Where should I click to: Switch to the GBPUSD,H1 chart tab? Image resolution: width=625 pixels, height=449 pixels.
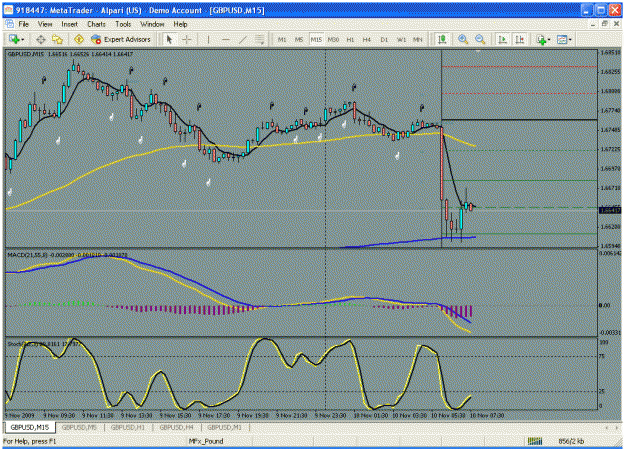coord(128,427)
